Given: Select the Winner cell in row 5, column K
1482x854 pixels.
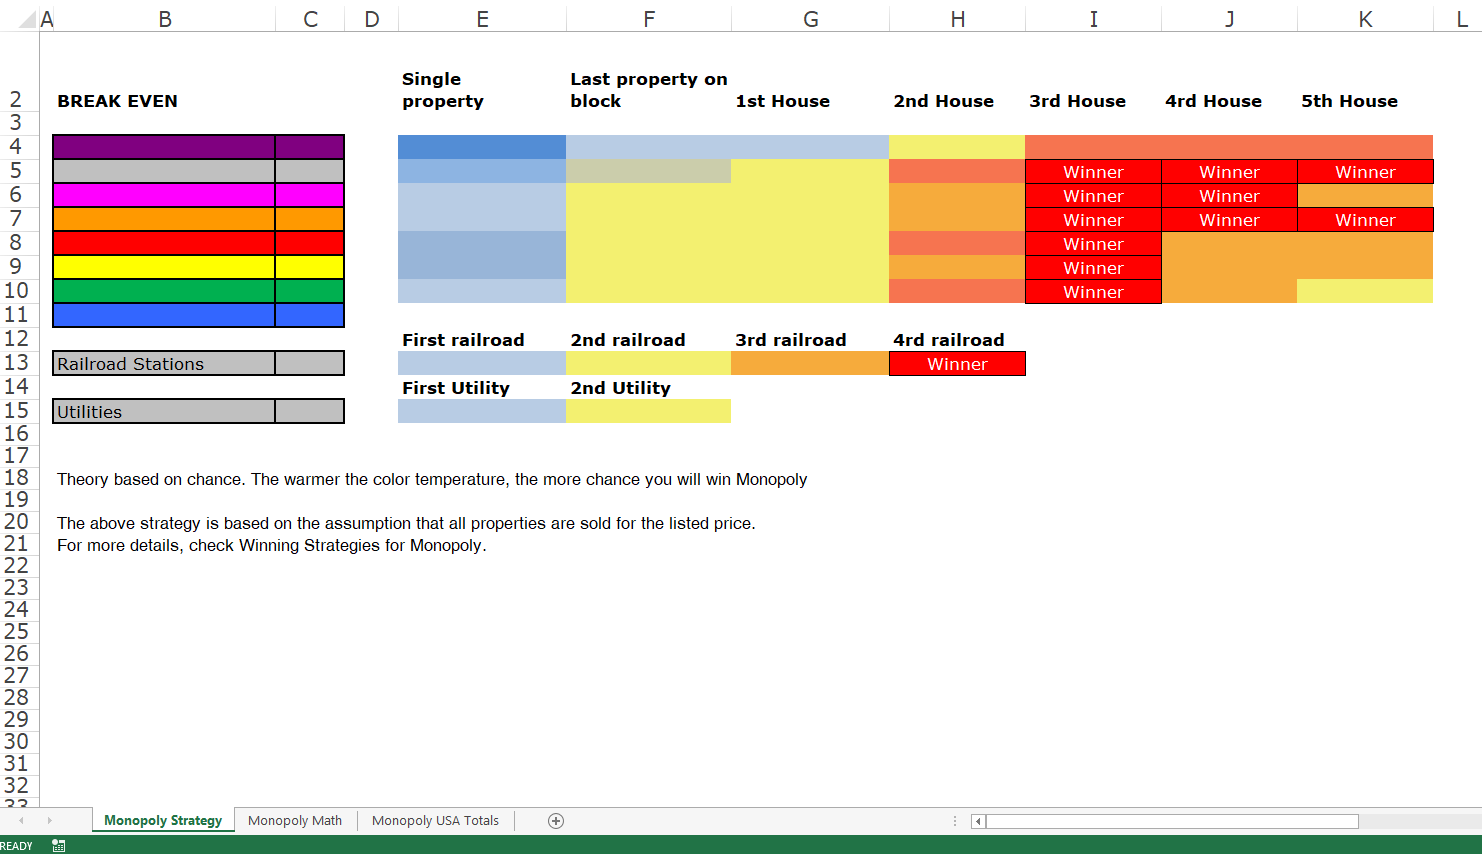Looking at the screenshot, I should point(1365,172).
